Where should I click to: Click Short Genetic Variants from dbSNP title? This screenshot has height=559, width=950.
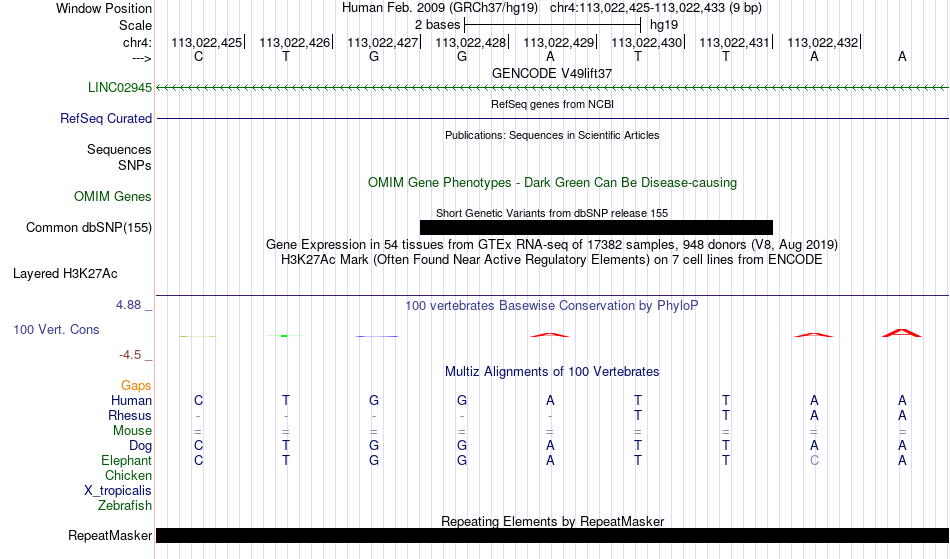tap(552, 213)
